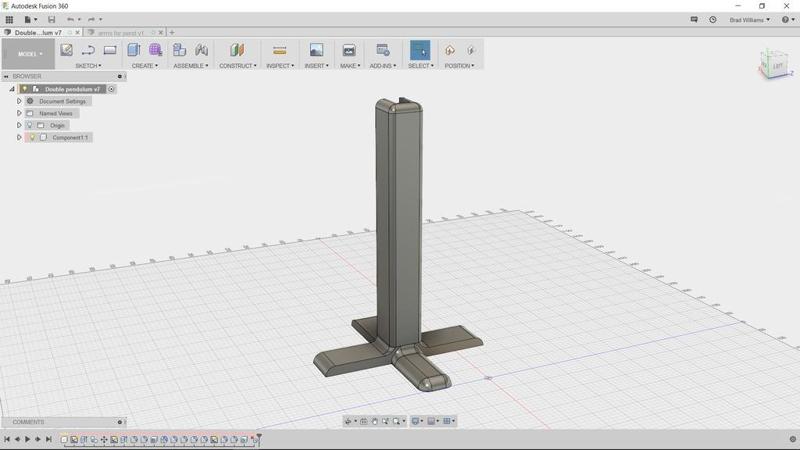Open Display Settings monitor icon
This screenshot has height=450, width=800.
[415, 421]
